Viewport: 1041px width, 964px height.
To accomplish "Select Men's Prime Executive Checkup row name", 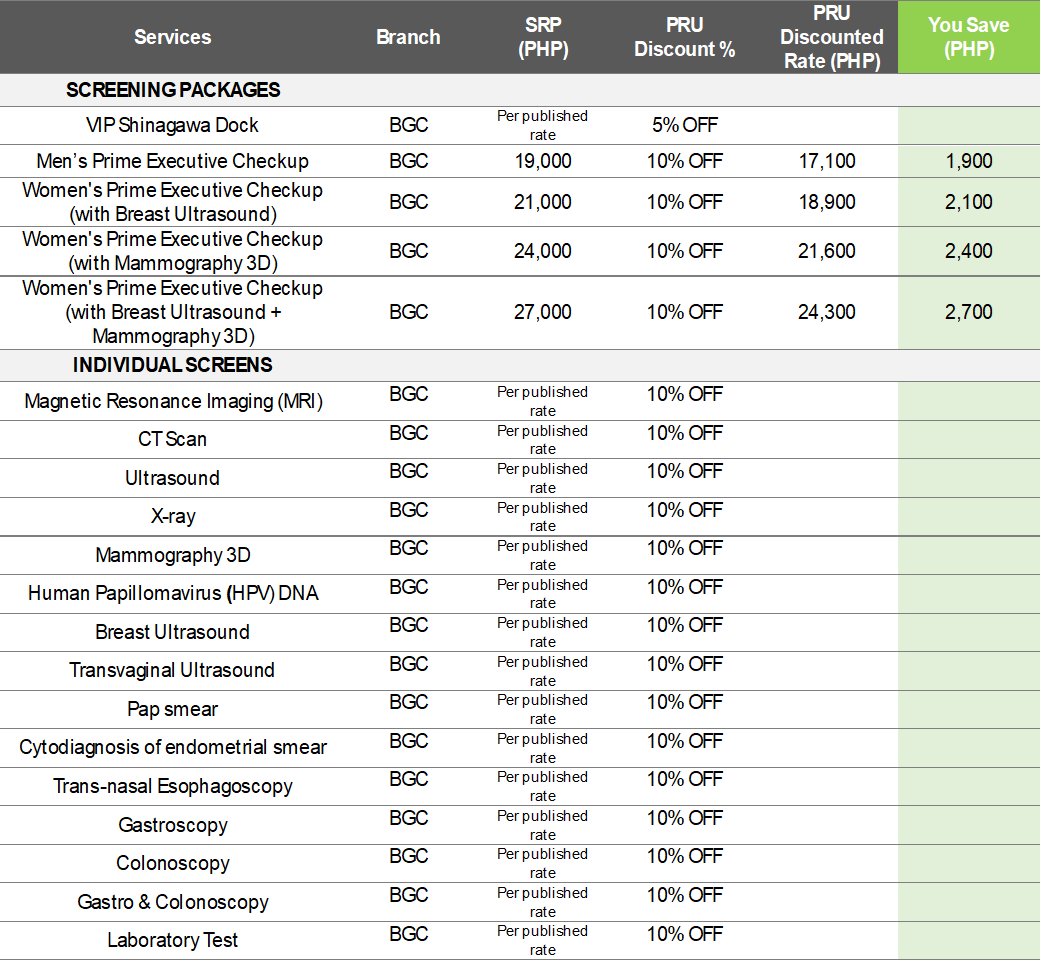I will click(x=173, y=161).
